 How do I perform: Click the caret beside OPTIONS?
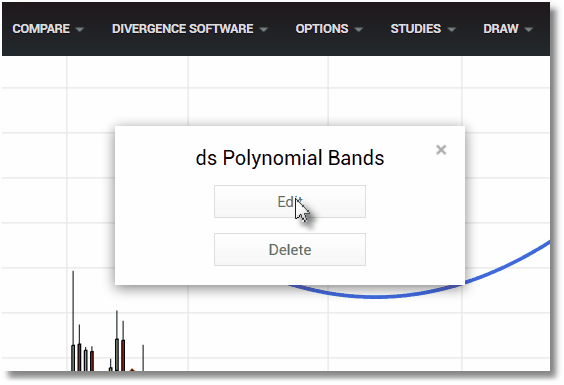coord(358,30)
